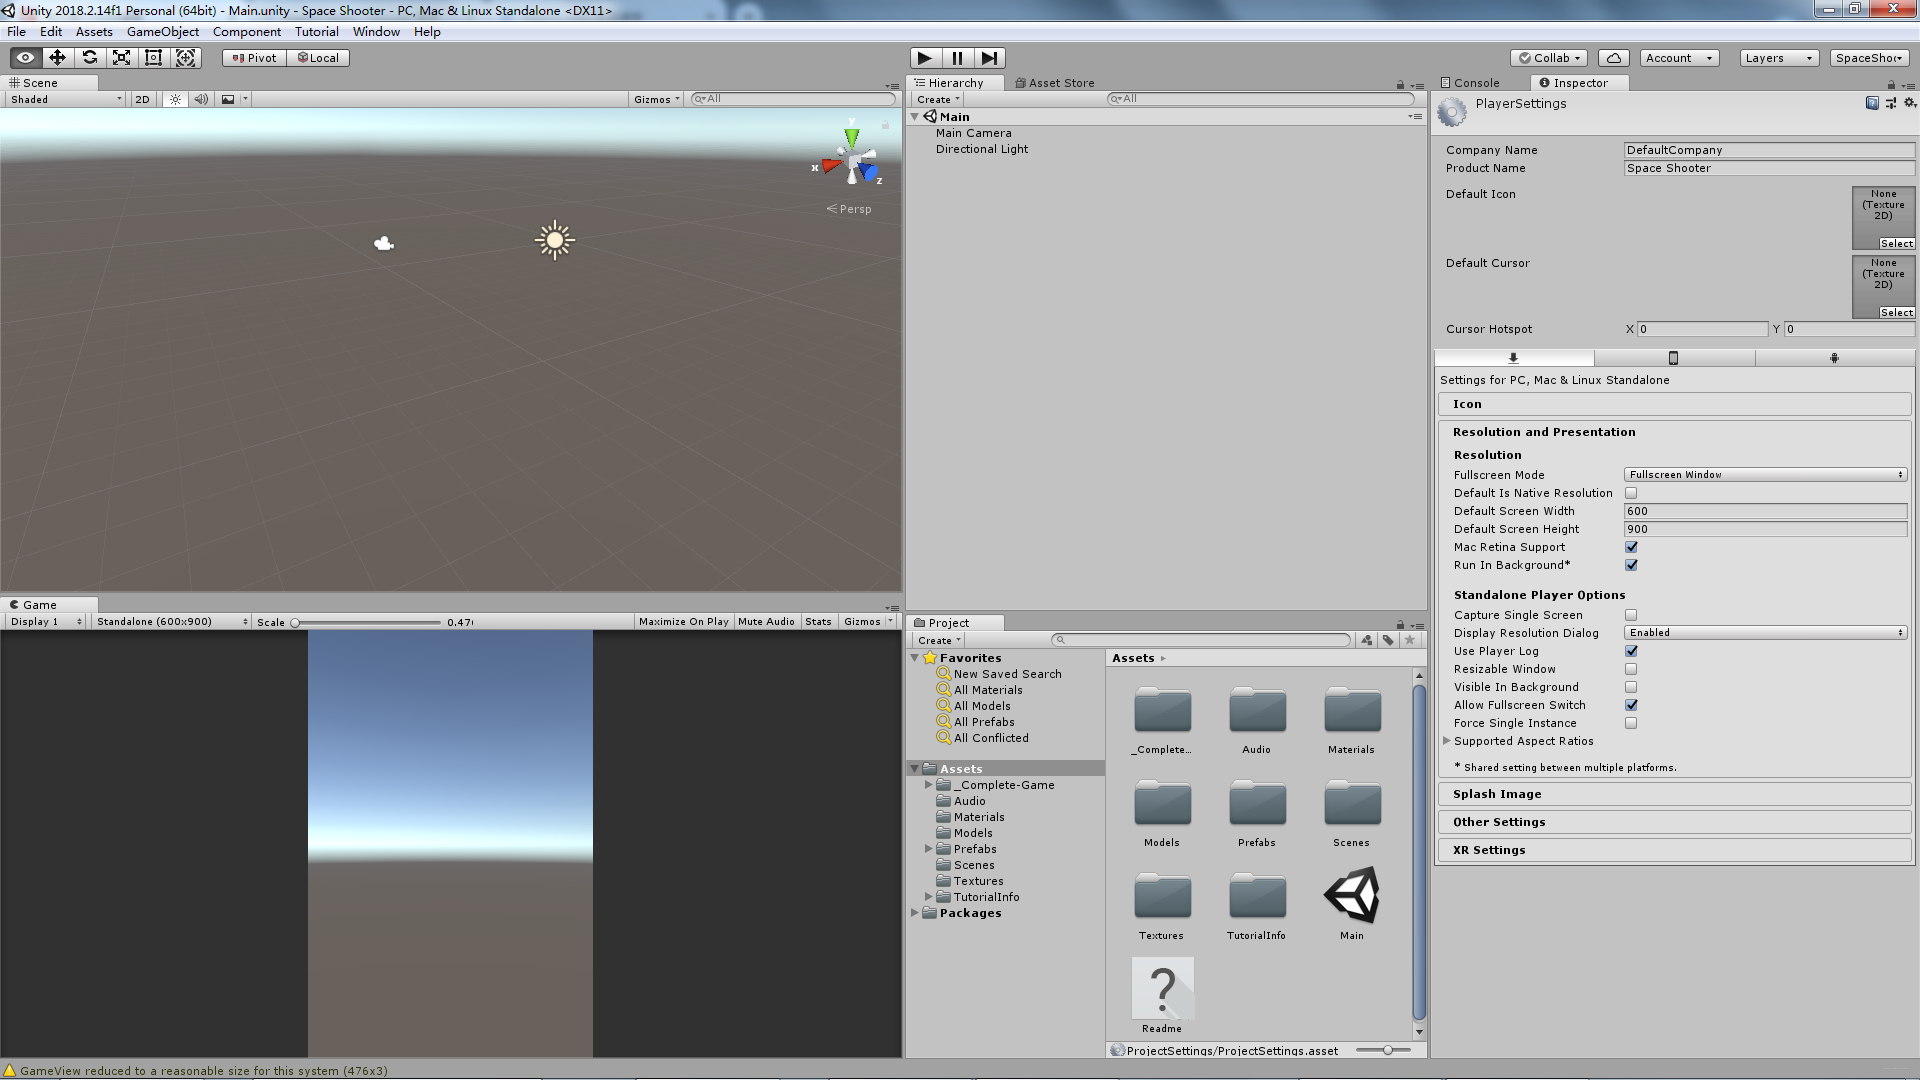Click the scene orientation gizmo
Screen dimensions: 1920x1080
851,160
